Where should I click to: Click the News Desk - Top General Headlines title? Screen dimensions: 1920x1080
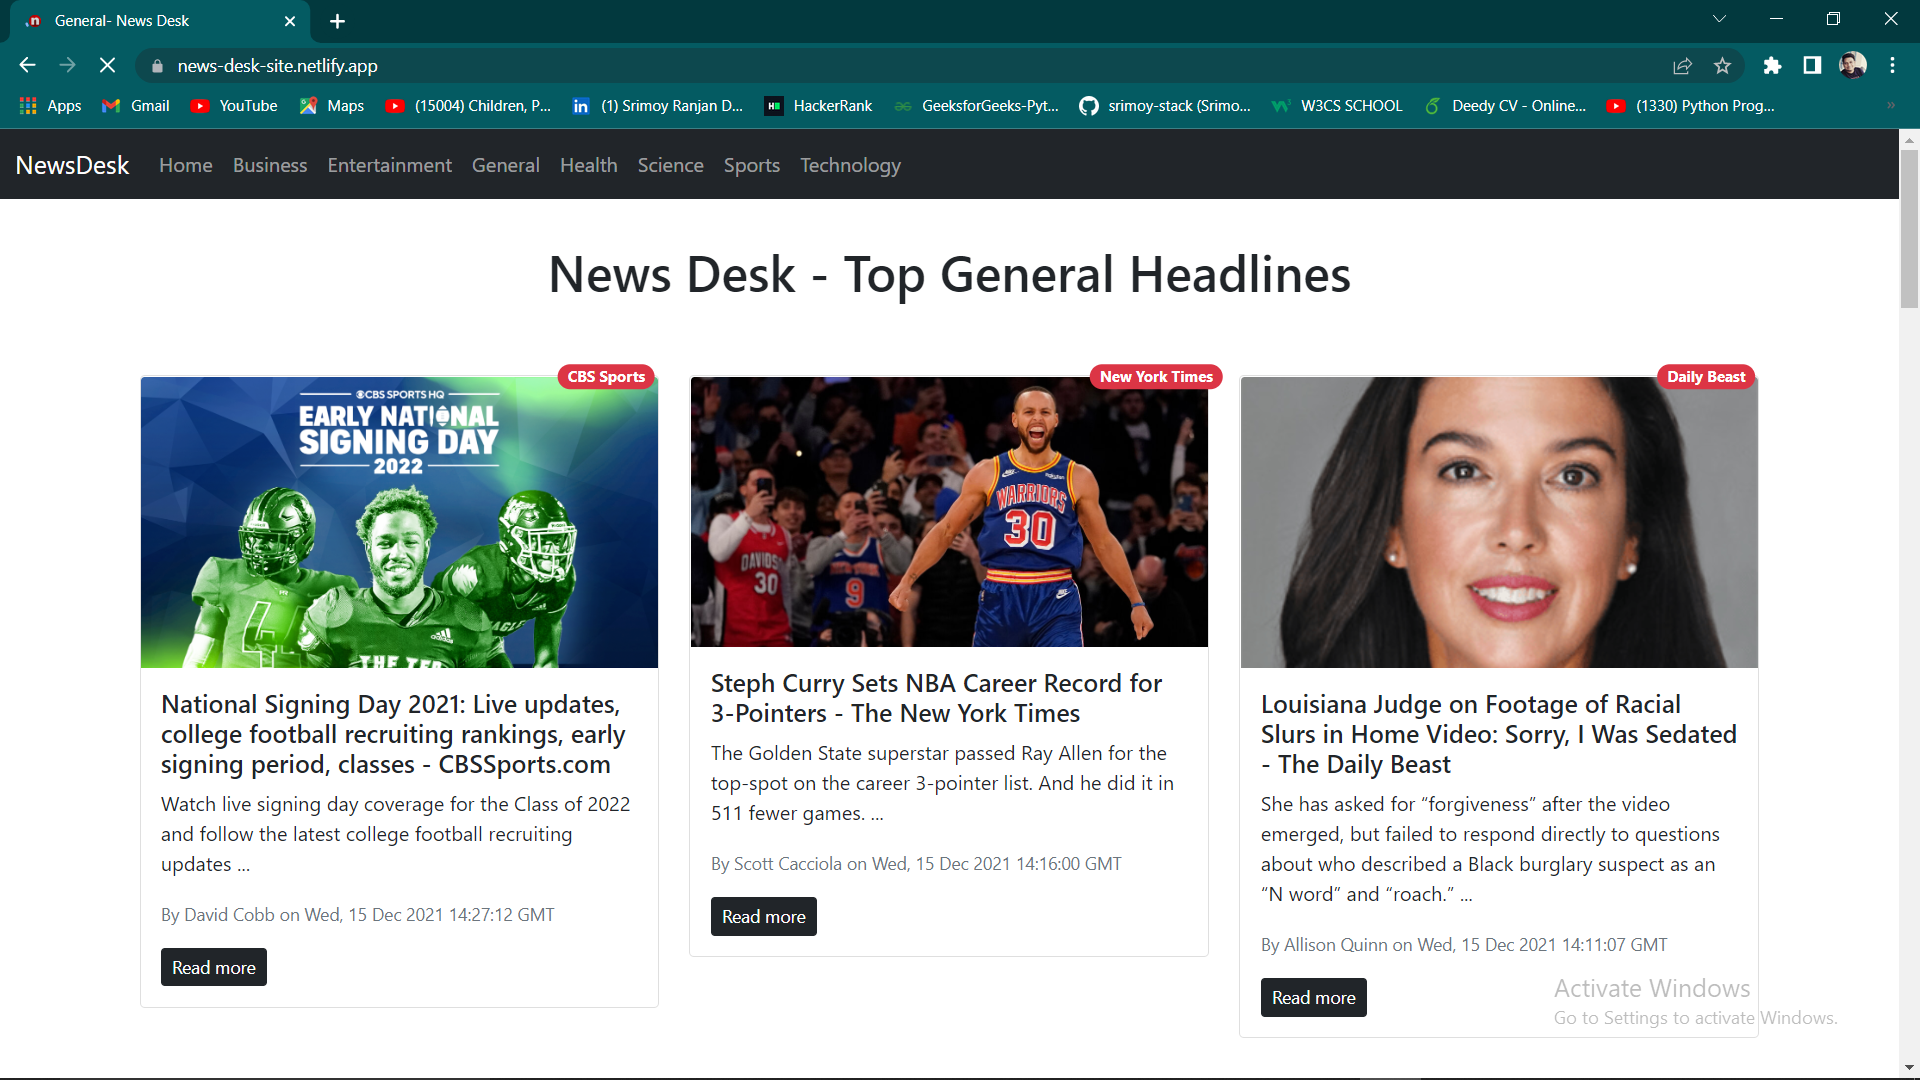point(949,274)
